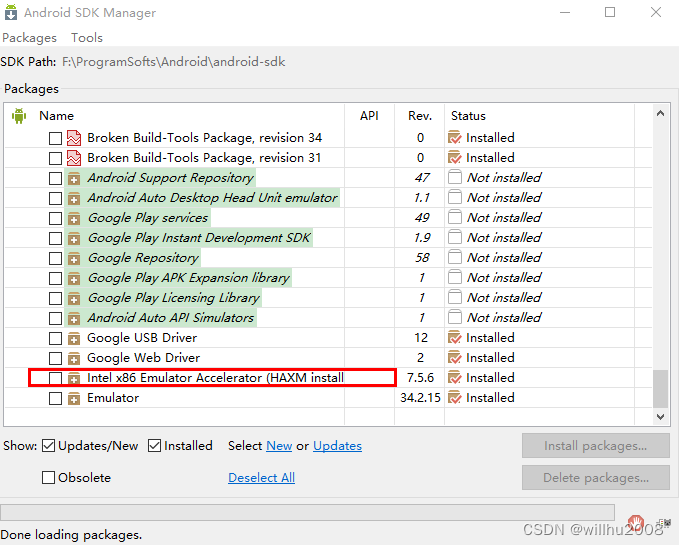Click the bottom progress bar
This screenshot has width=679, height=545.
(x=307, y=512)
